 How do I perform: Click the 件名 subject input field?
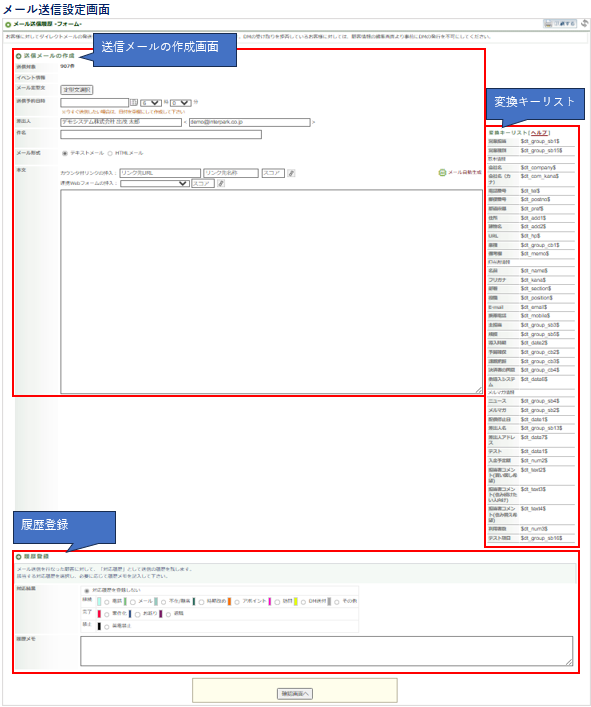161,134
